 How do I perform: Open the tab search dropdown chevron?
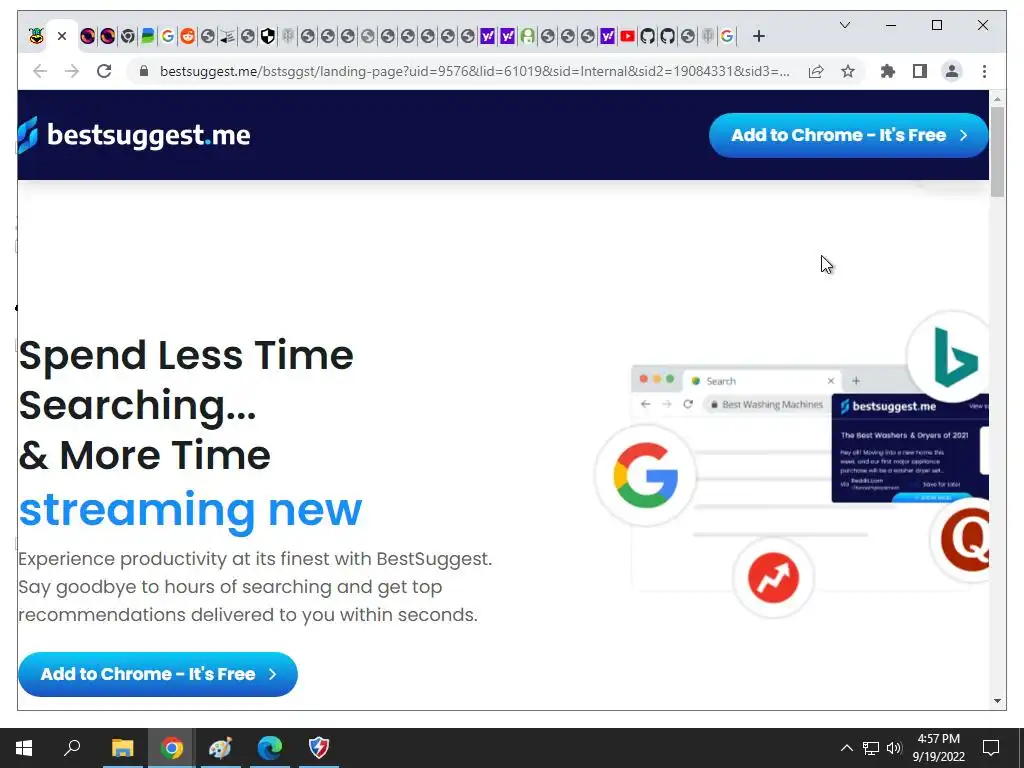click(x=844, y=25)
